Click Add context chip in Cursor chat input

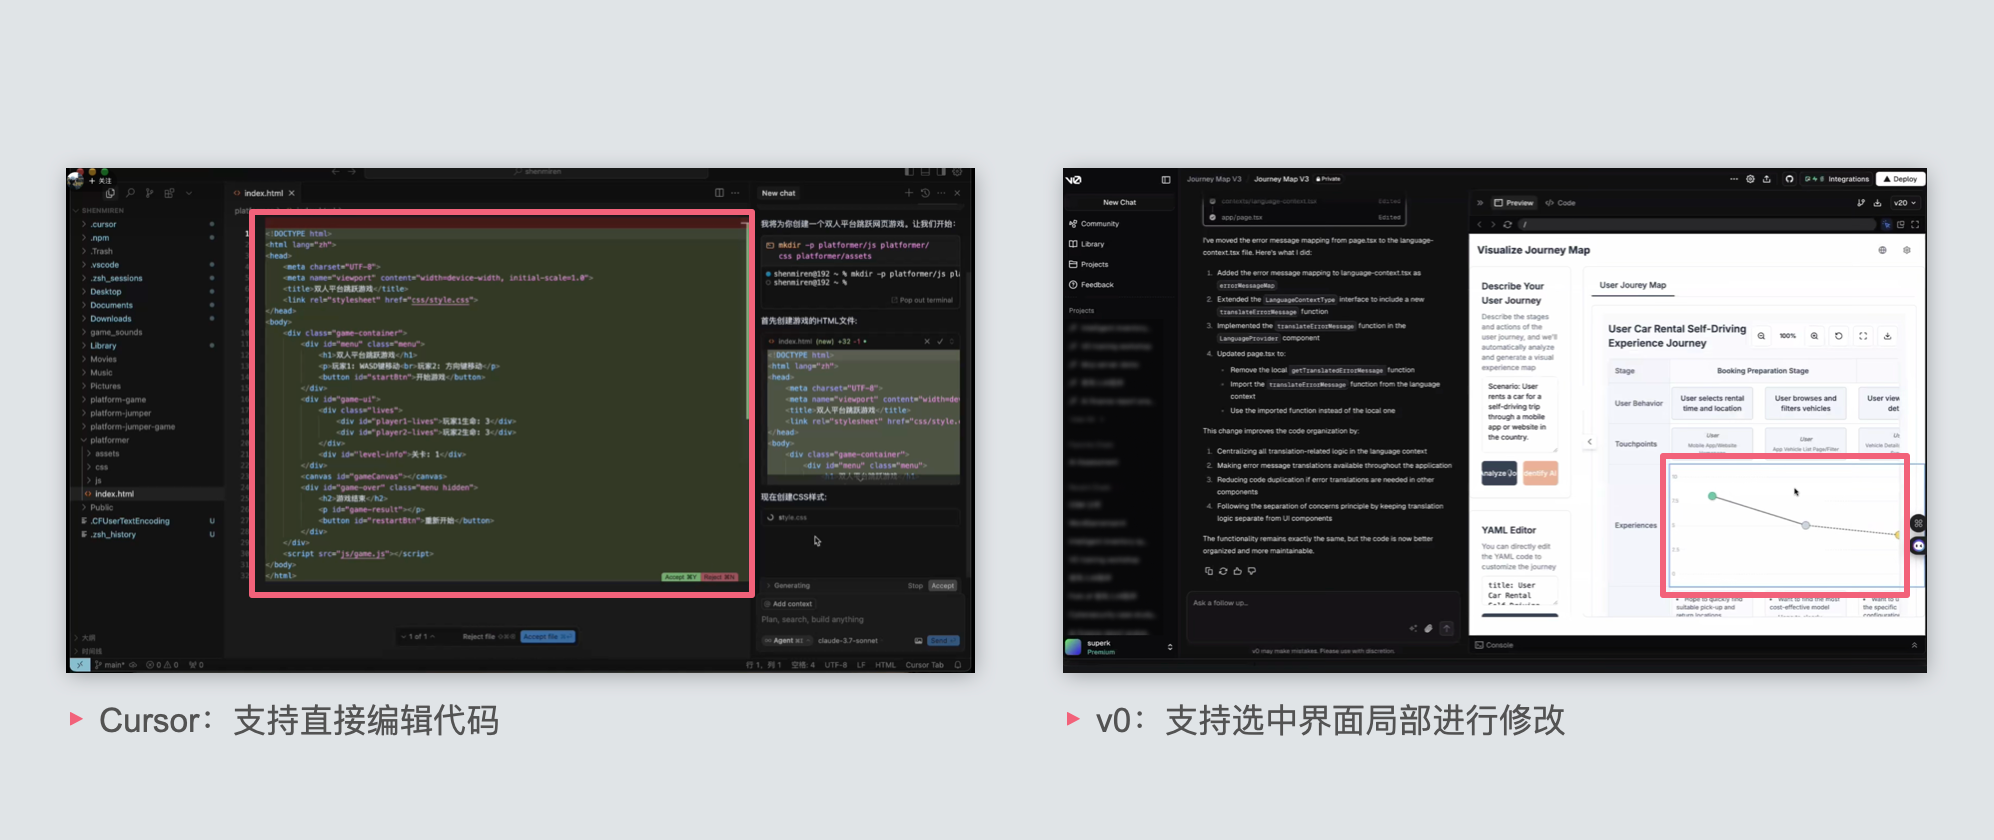(x=788, y=604)
